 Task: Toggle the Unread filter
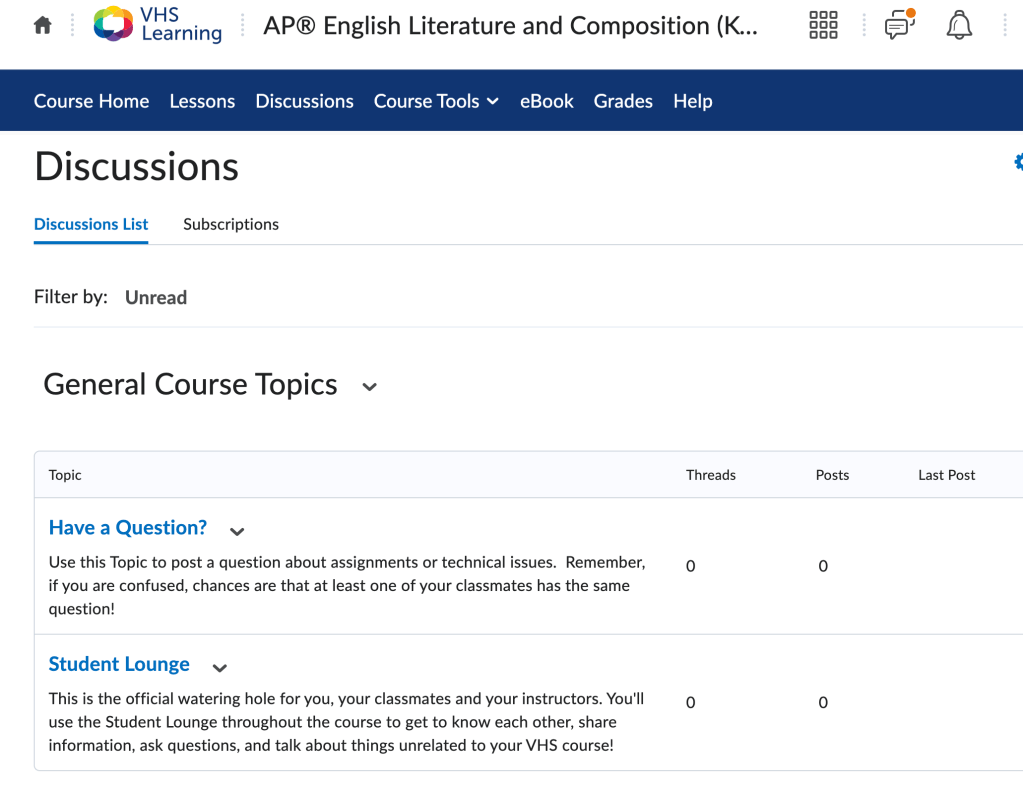(x=155, y=297)
